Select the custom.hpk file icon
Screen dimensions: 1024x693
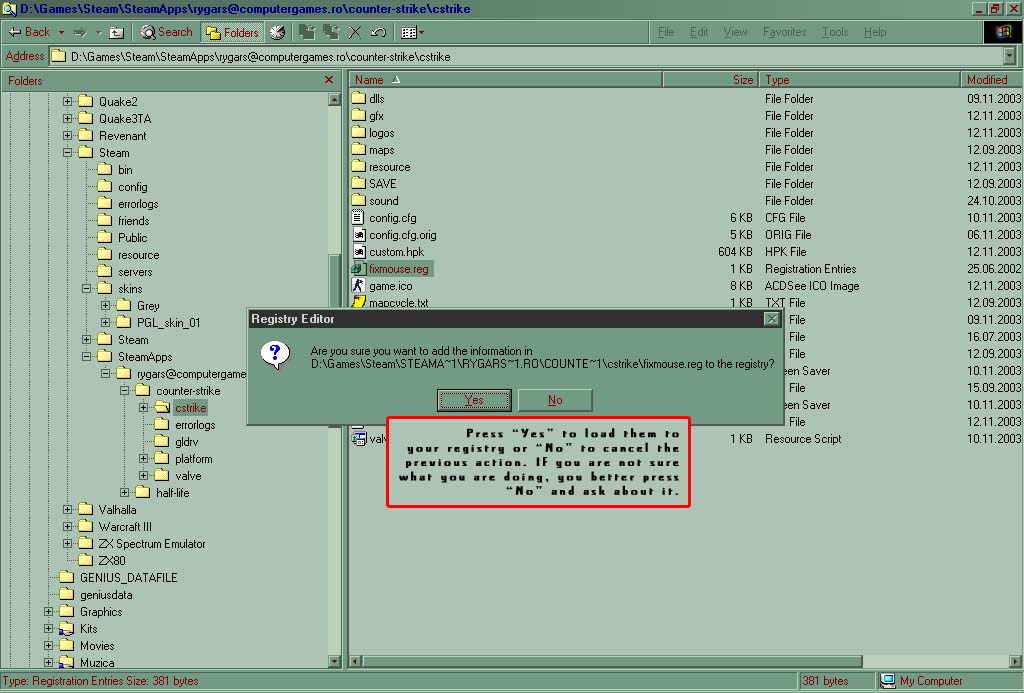click(358, 251)
